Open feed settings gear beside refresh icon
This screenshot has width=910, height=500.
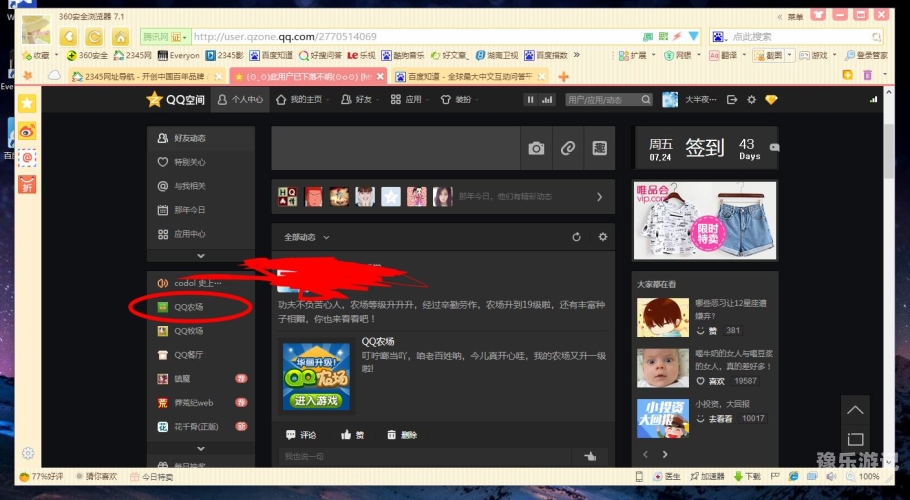pos(603,237)
